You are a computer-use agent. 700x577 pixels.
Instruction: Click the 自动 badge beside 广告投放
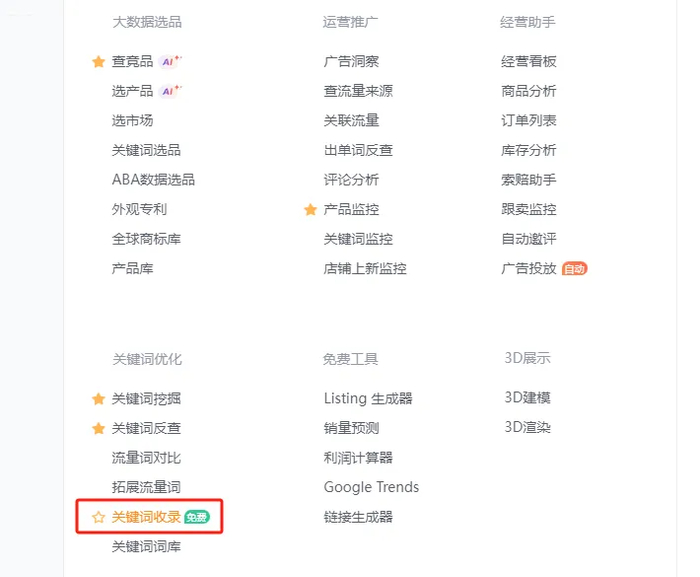coord(574,269)
